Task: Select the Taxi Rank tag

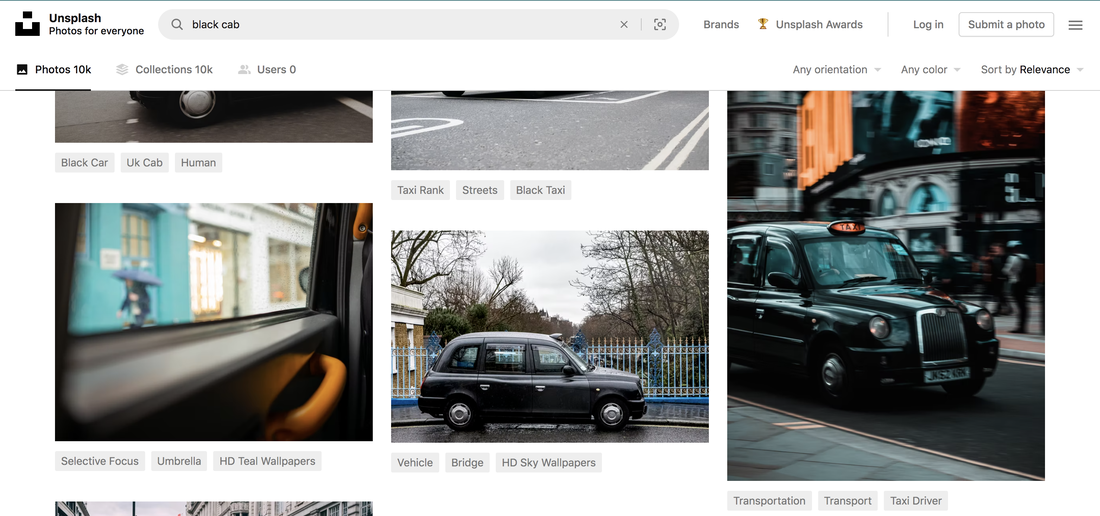Action: (420, 190)
